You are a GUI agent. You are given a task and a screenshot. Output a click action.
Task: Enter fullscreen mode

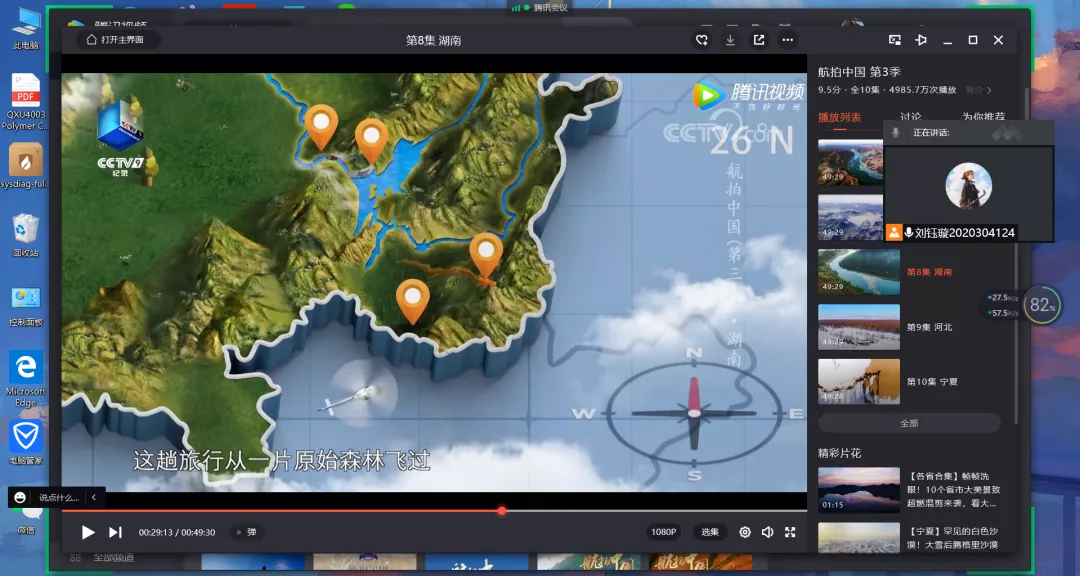(790, 532)
